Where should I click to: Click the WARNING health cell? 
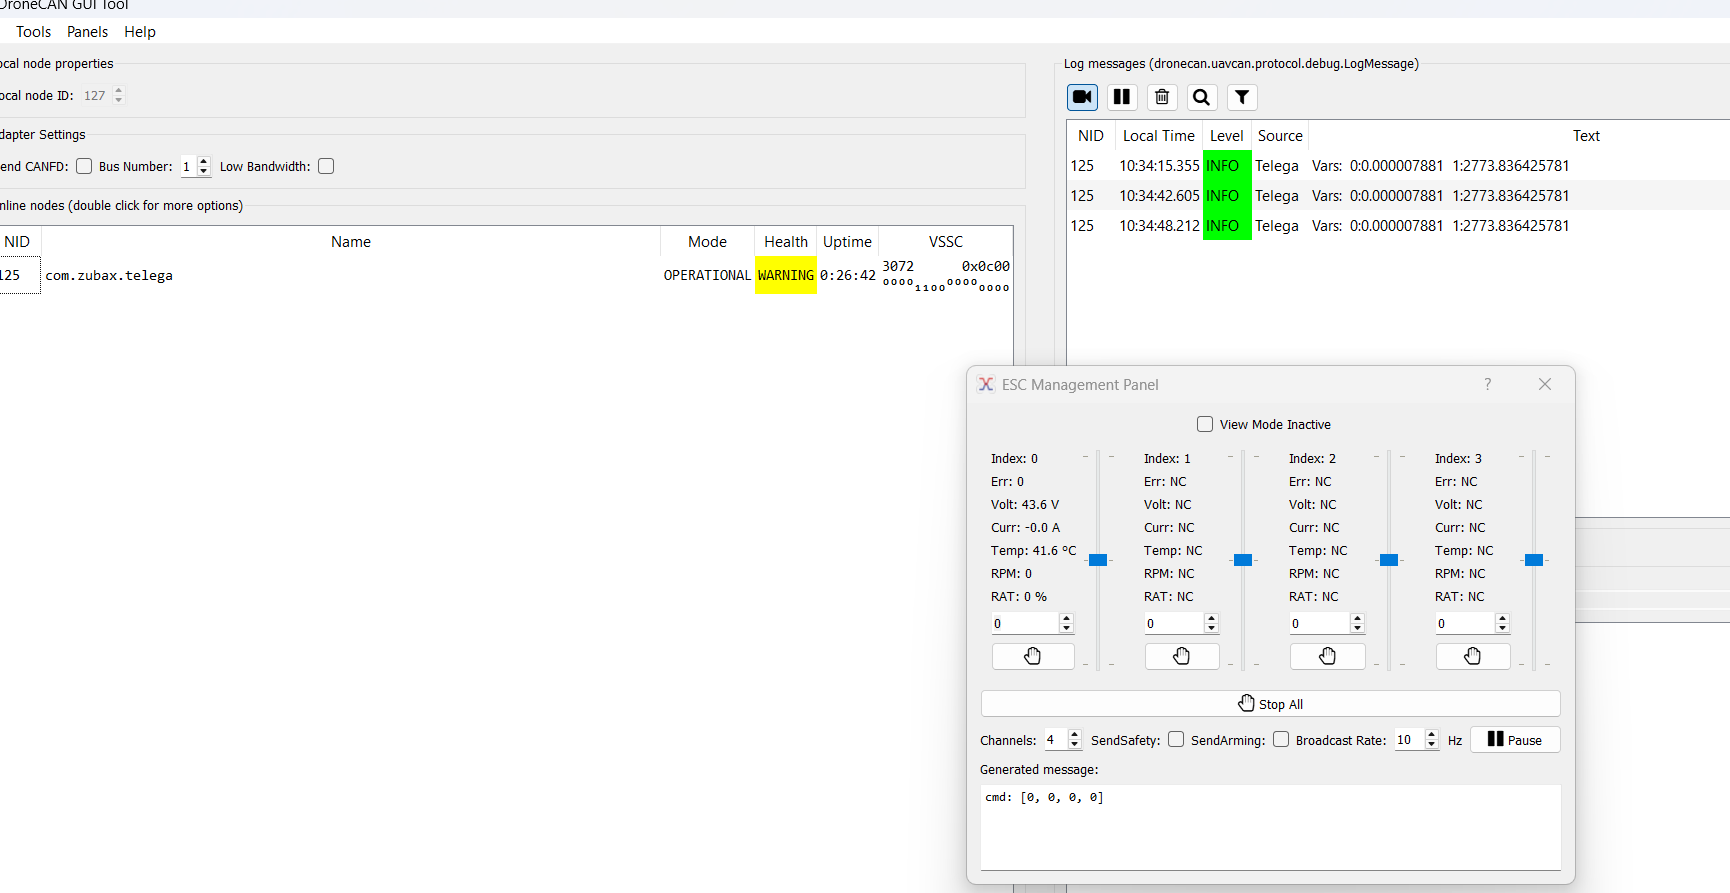pyautogui.click(x=786, y=275)
